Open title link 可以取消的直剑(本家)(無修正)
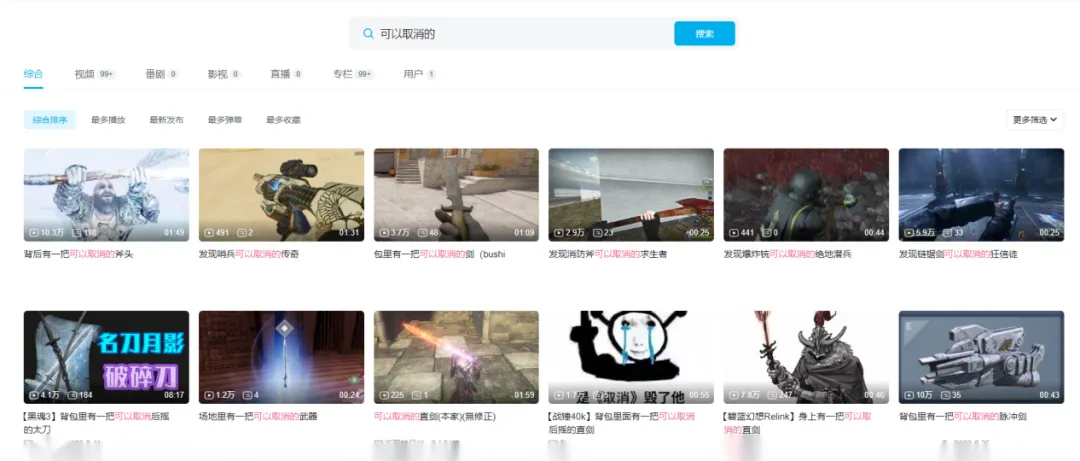The height and width of the screenshot is (461, 1080). tap(435, 416)
